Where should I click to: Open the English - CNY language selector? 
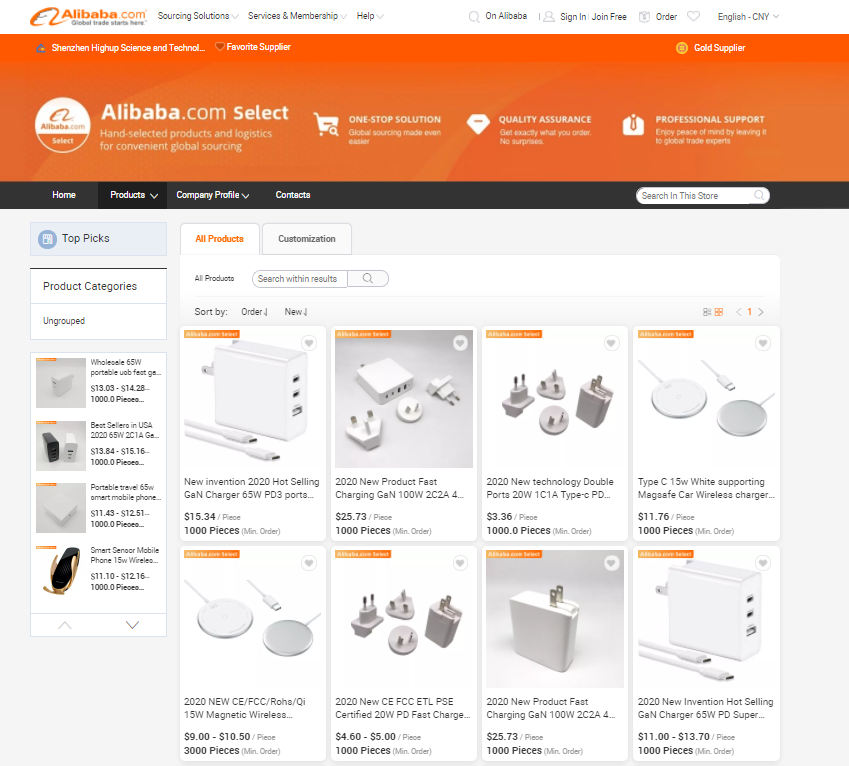(x=748, y=17)
